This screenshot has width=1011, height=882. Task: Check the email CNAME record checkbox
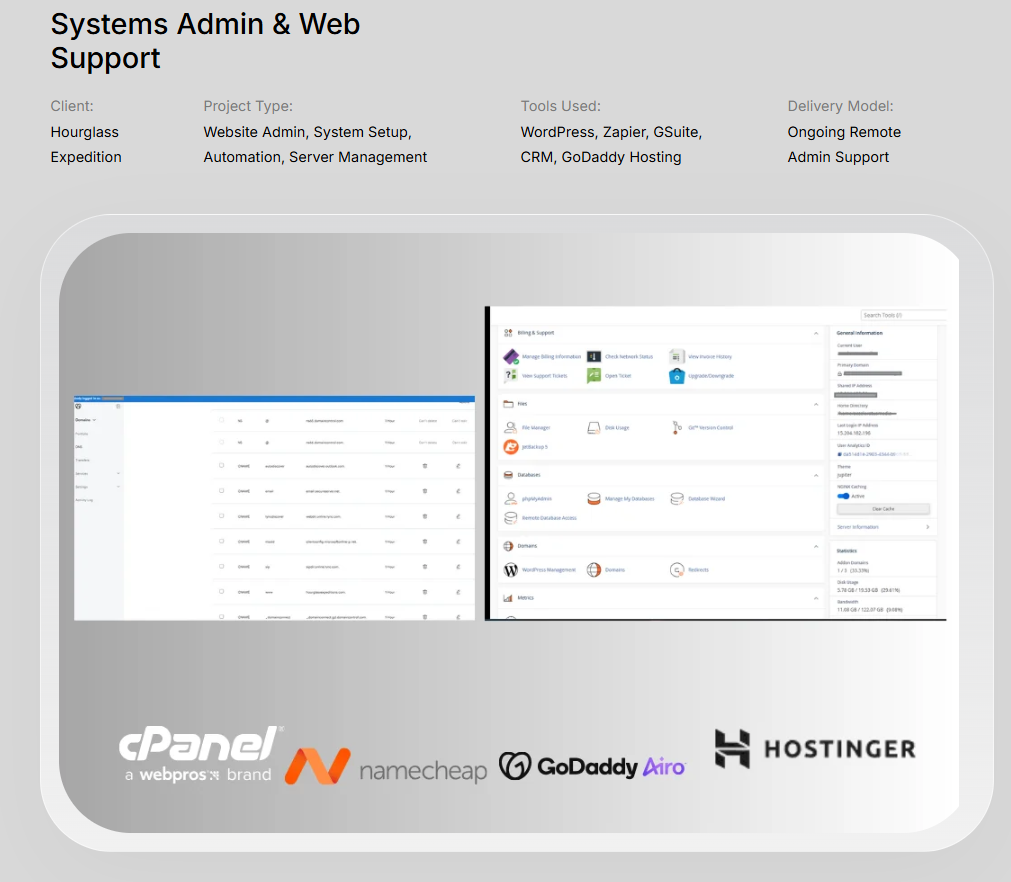pos(221,491)
